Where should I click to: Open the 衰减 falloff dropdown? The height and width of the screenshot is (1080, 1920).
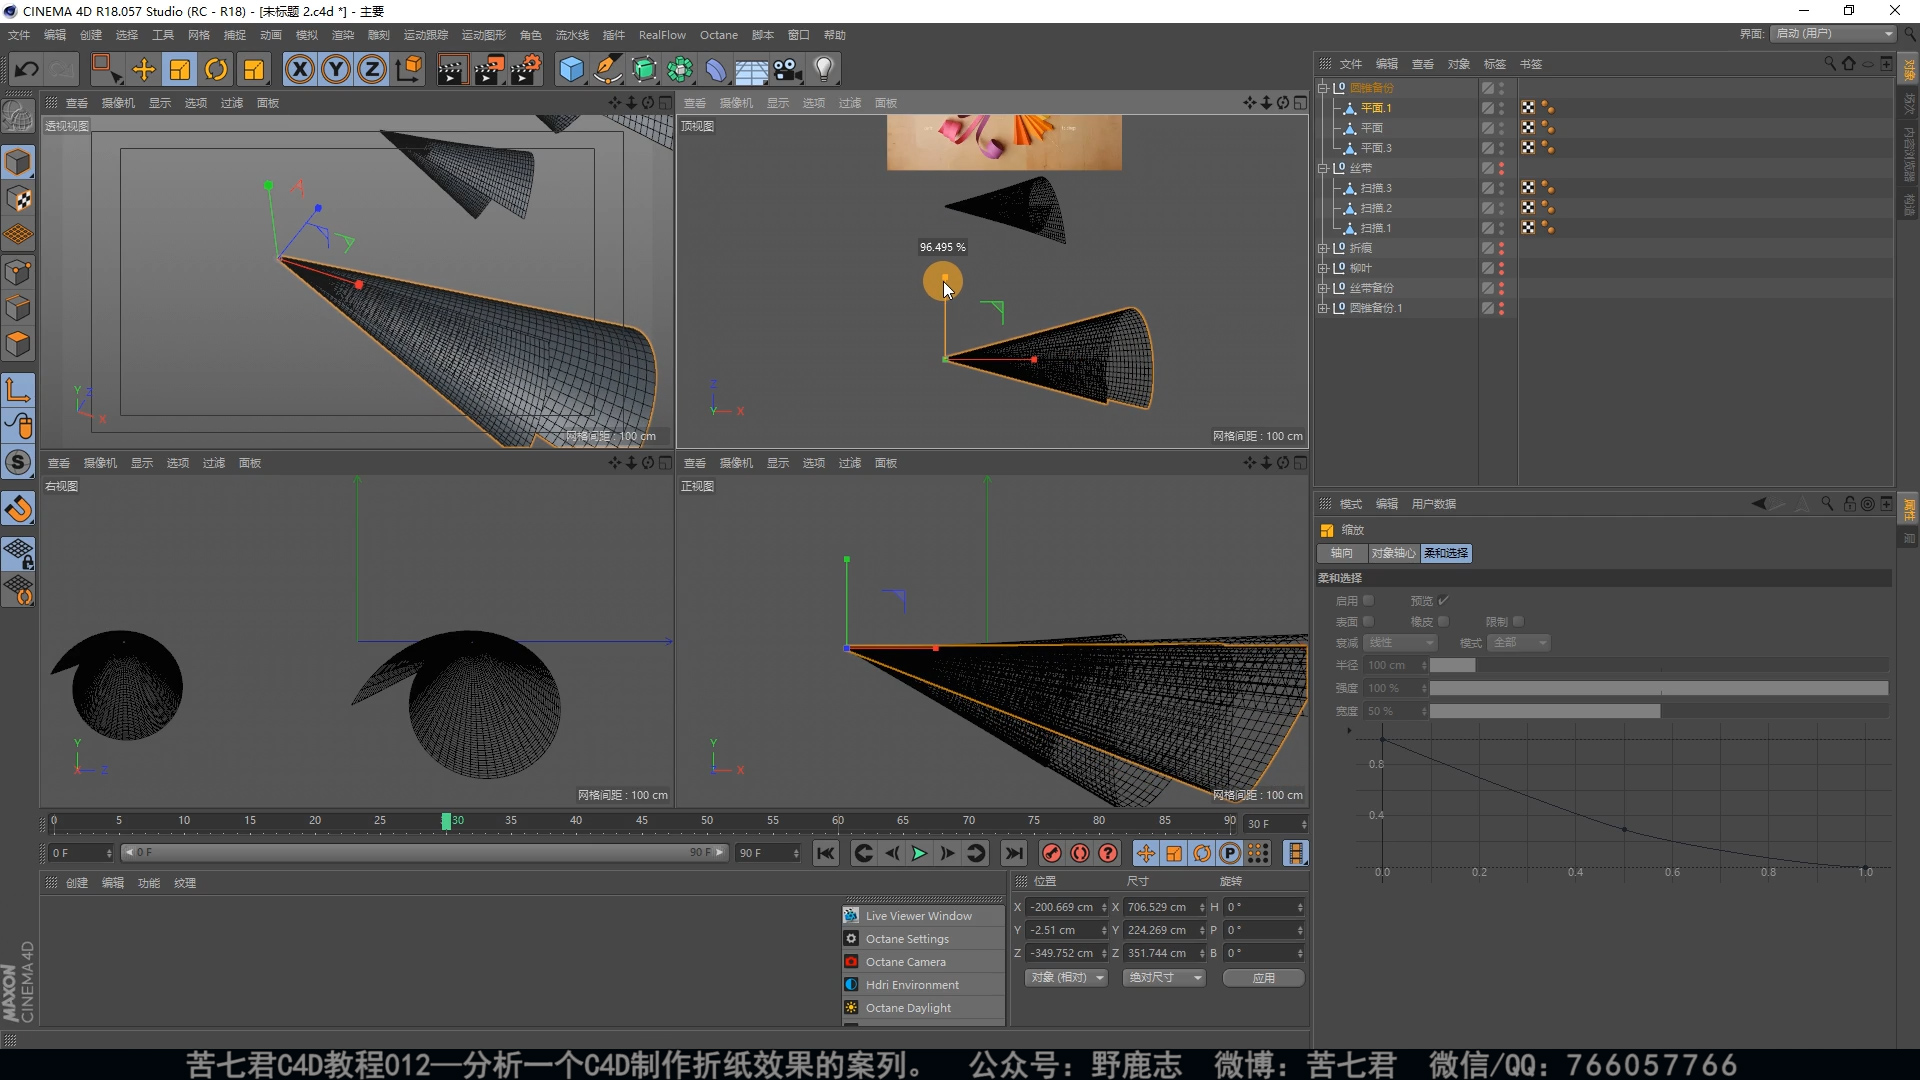1401,643
